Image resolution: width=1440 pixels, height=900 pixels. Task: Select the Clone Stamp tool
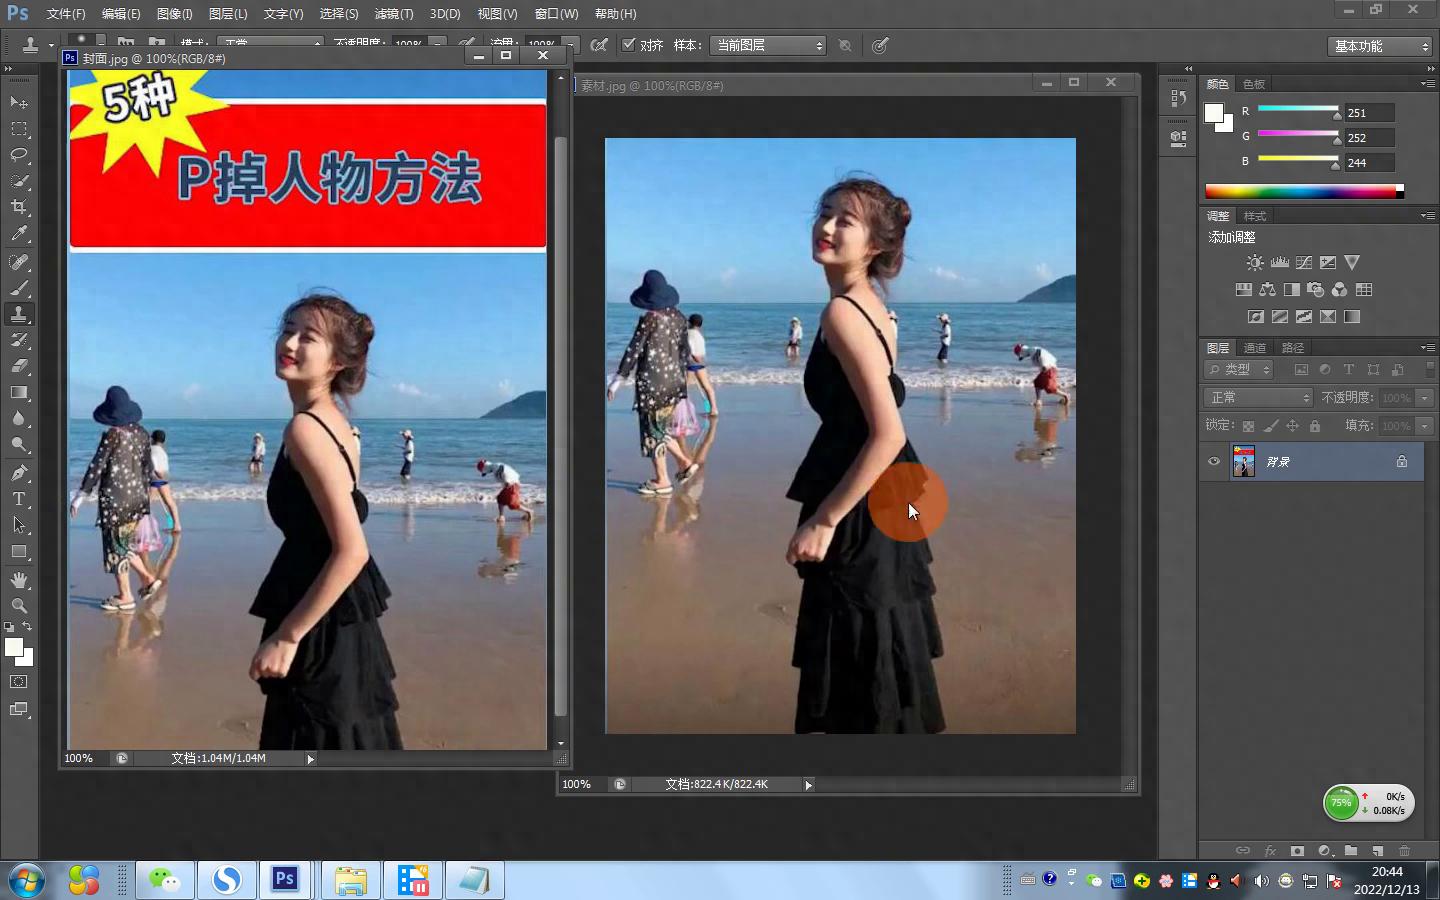coord(19,314)
